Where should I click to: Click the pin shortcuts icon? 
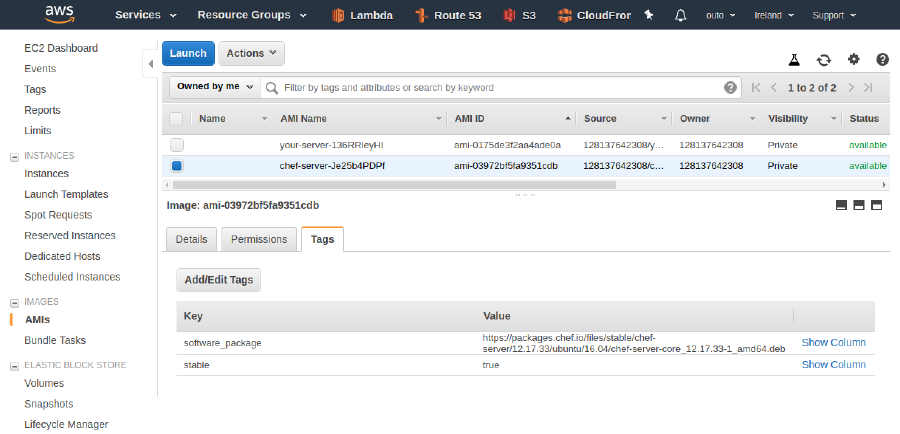point(649,16)
